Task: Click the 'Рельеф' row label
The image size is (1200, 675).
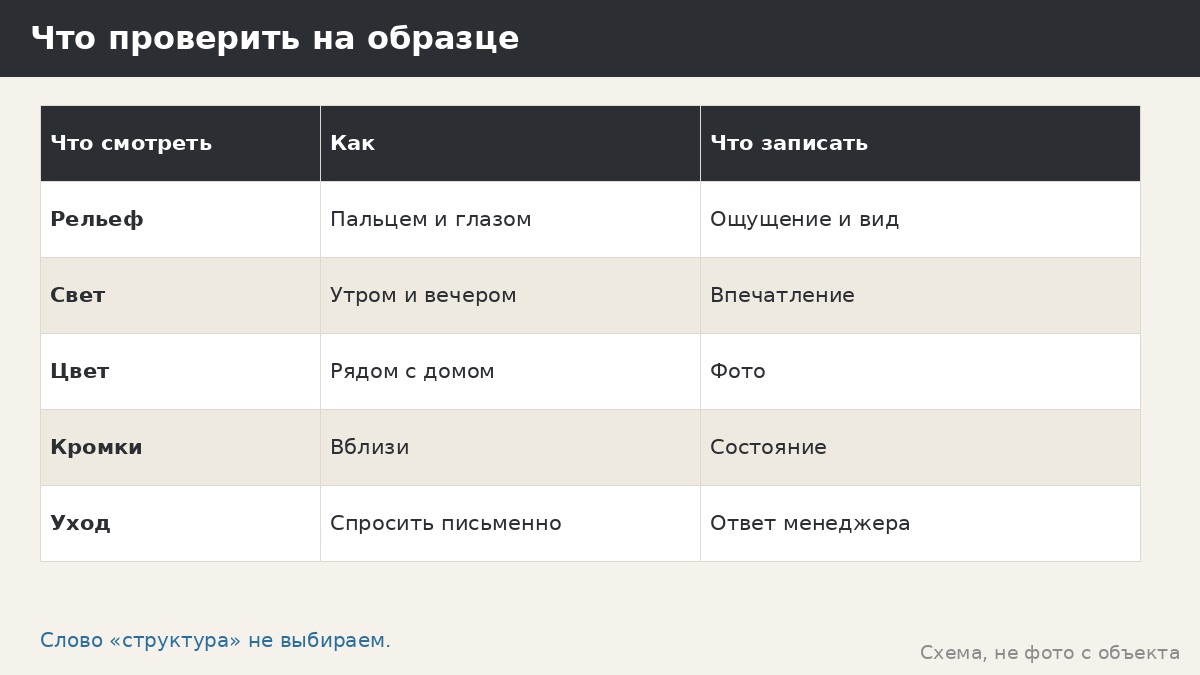Action: click(180, 219)
